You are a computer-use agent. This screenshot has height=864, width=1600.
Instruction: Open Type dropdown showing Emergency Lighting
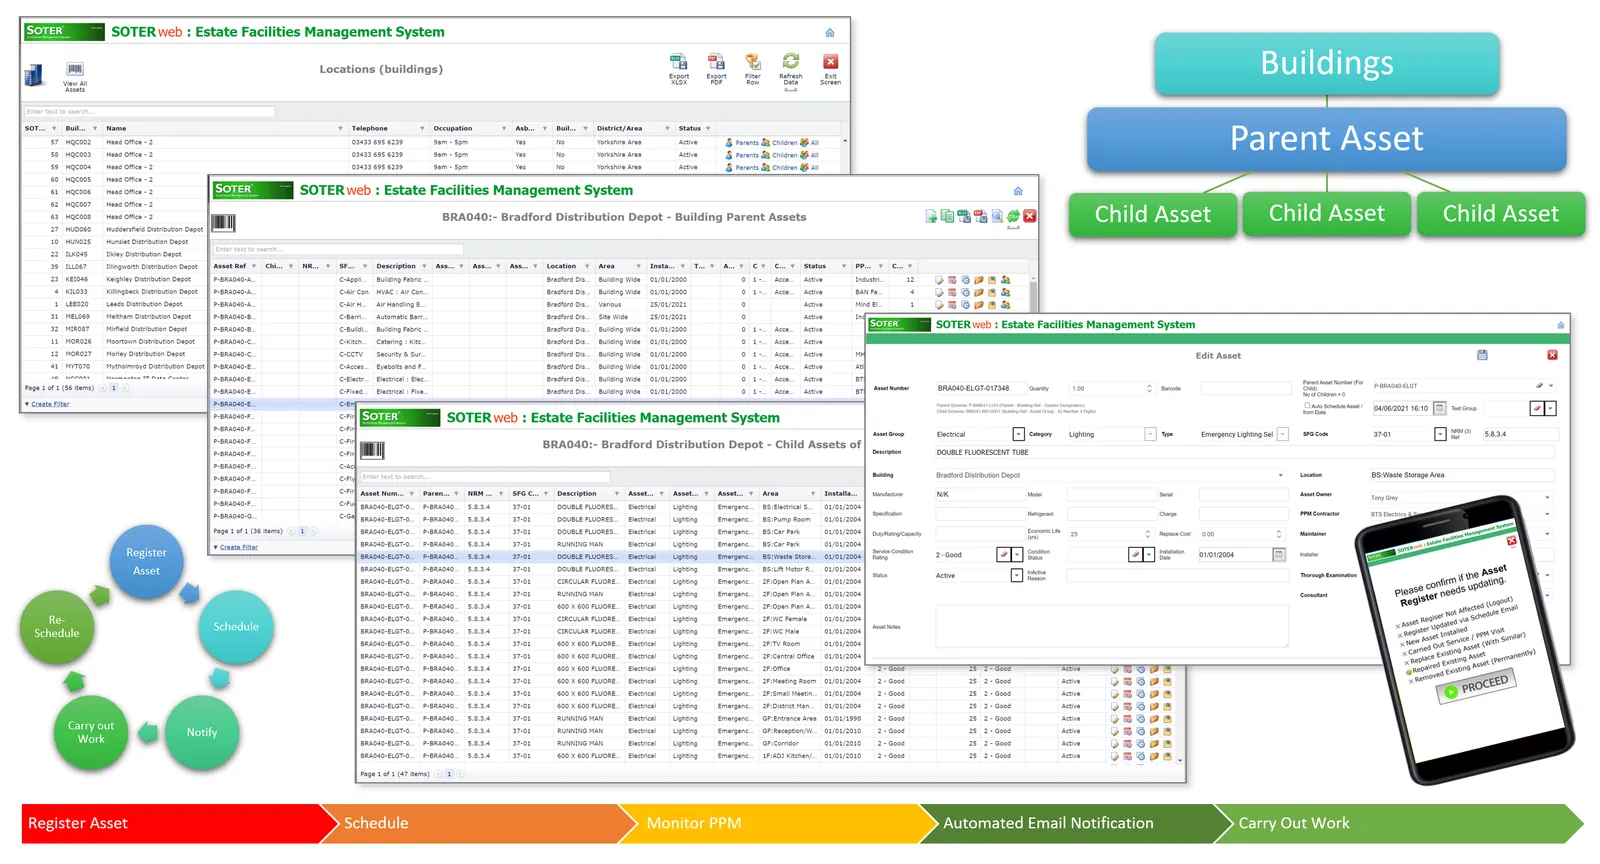click(x=1282, y=434)
